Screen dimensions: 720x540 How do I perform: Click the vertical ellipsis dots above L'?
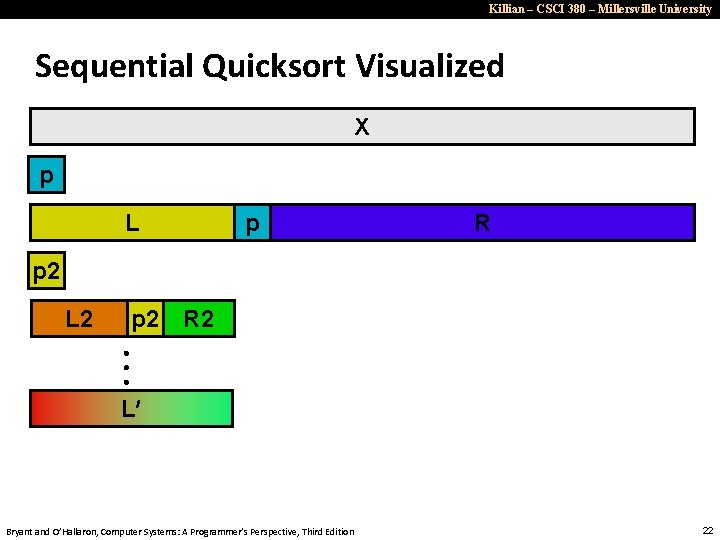point(127,368)
